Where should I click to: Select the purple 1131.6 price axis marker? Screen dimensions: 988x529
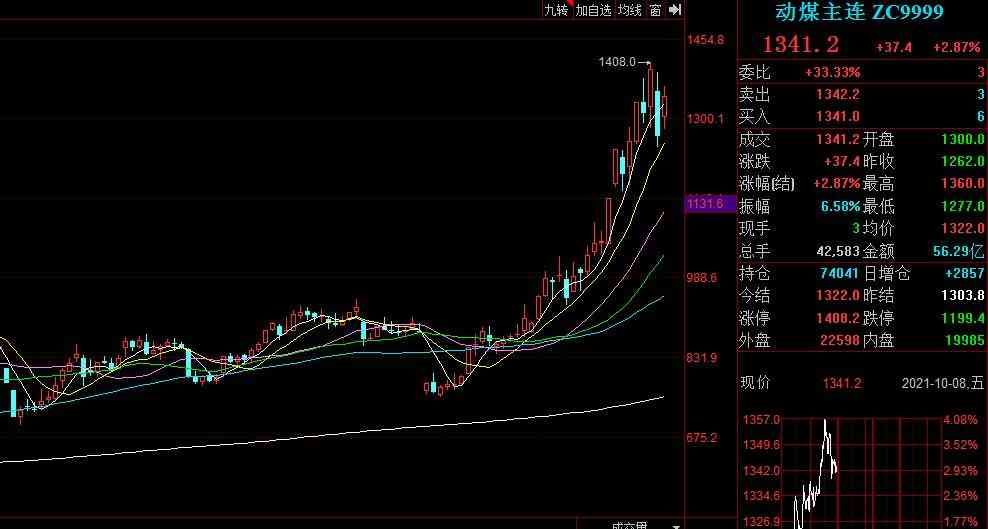(705, 204)
